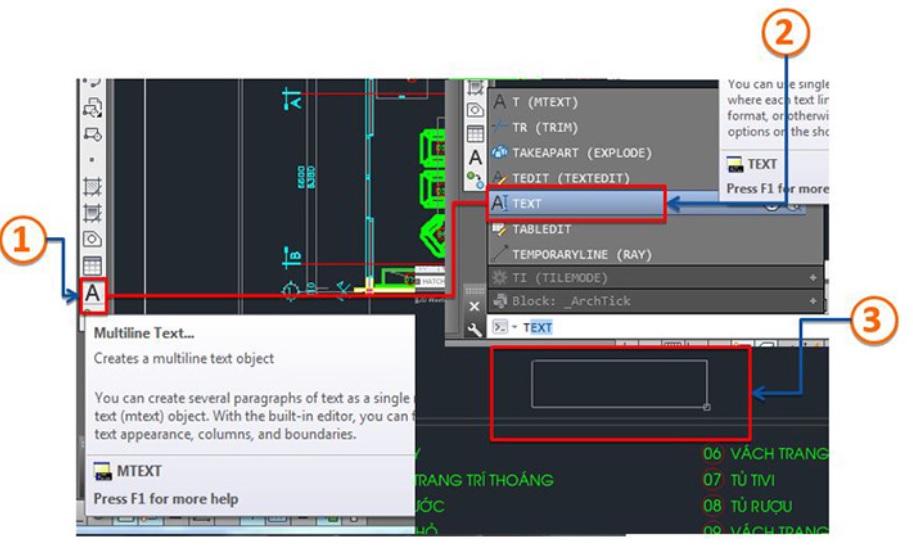Click the Region icon in the right toolbar

point(475,110)
